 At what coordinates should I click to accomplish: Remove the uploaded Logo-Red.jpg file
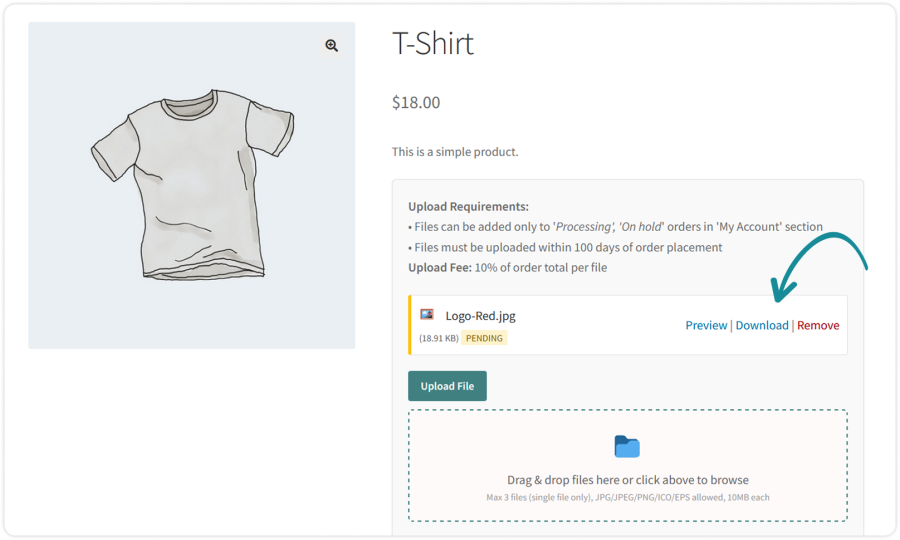point(818,325)
